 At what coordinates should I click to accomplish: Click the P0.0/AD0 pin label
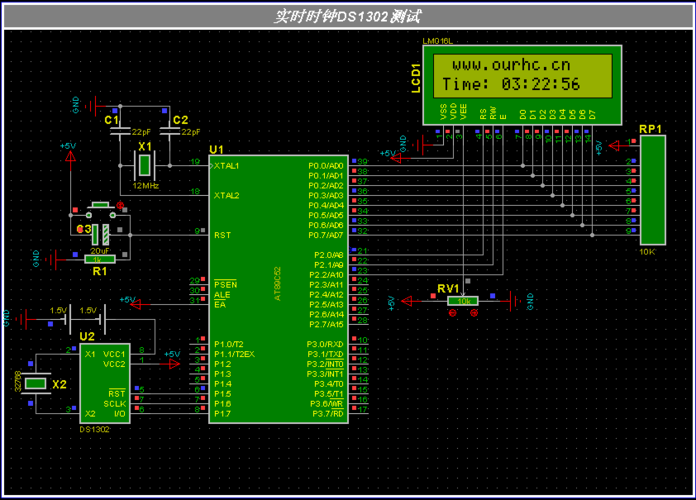pos(326,166)
